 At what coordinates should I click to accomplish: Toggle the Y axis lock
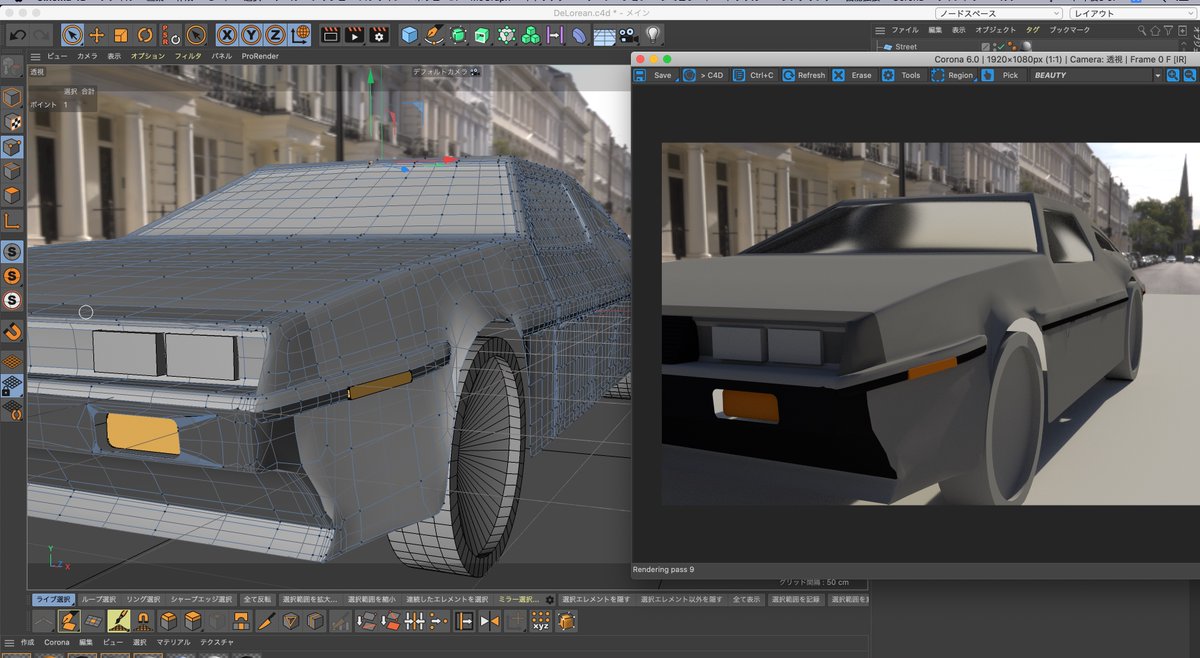pos(251,35)
